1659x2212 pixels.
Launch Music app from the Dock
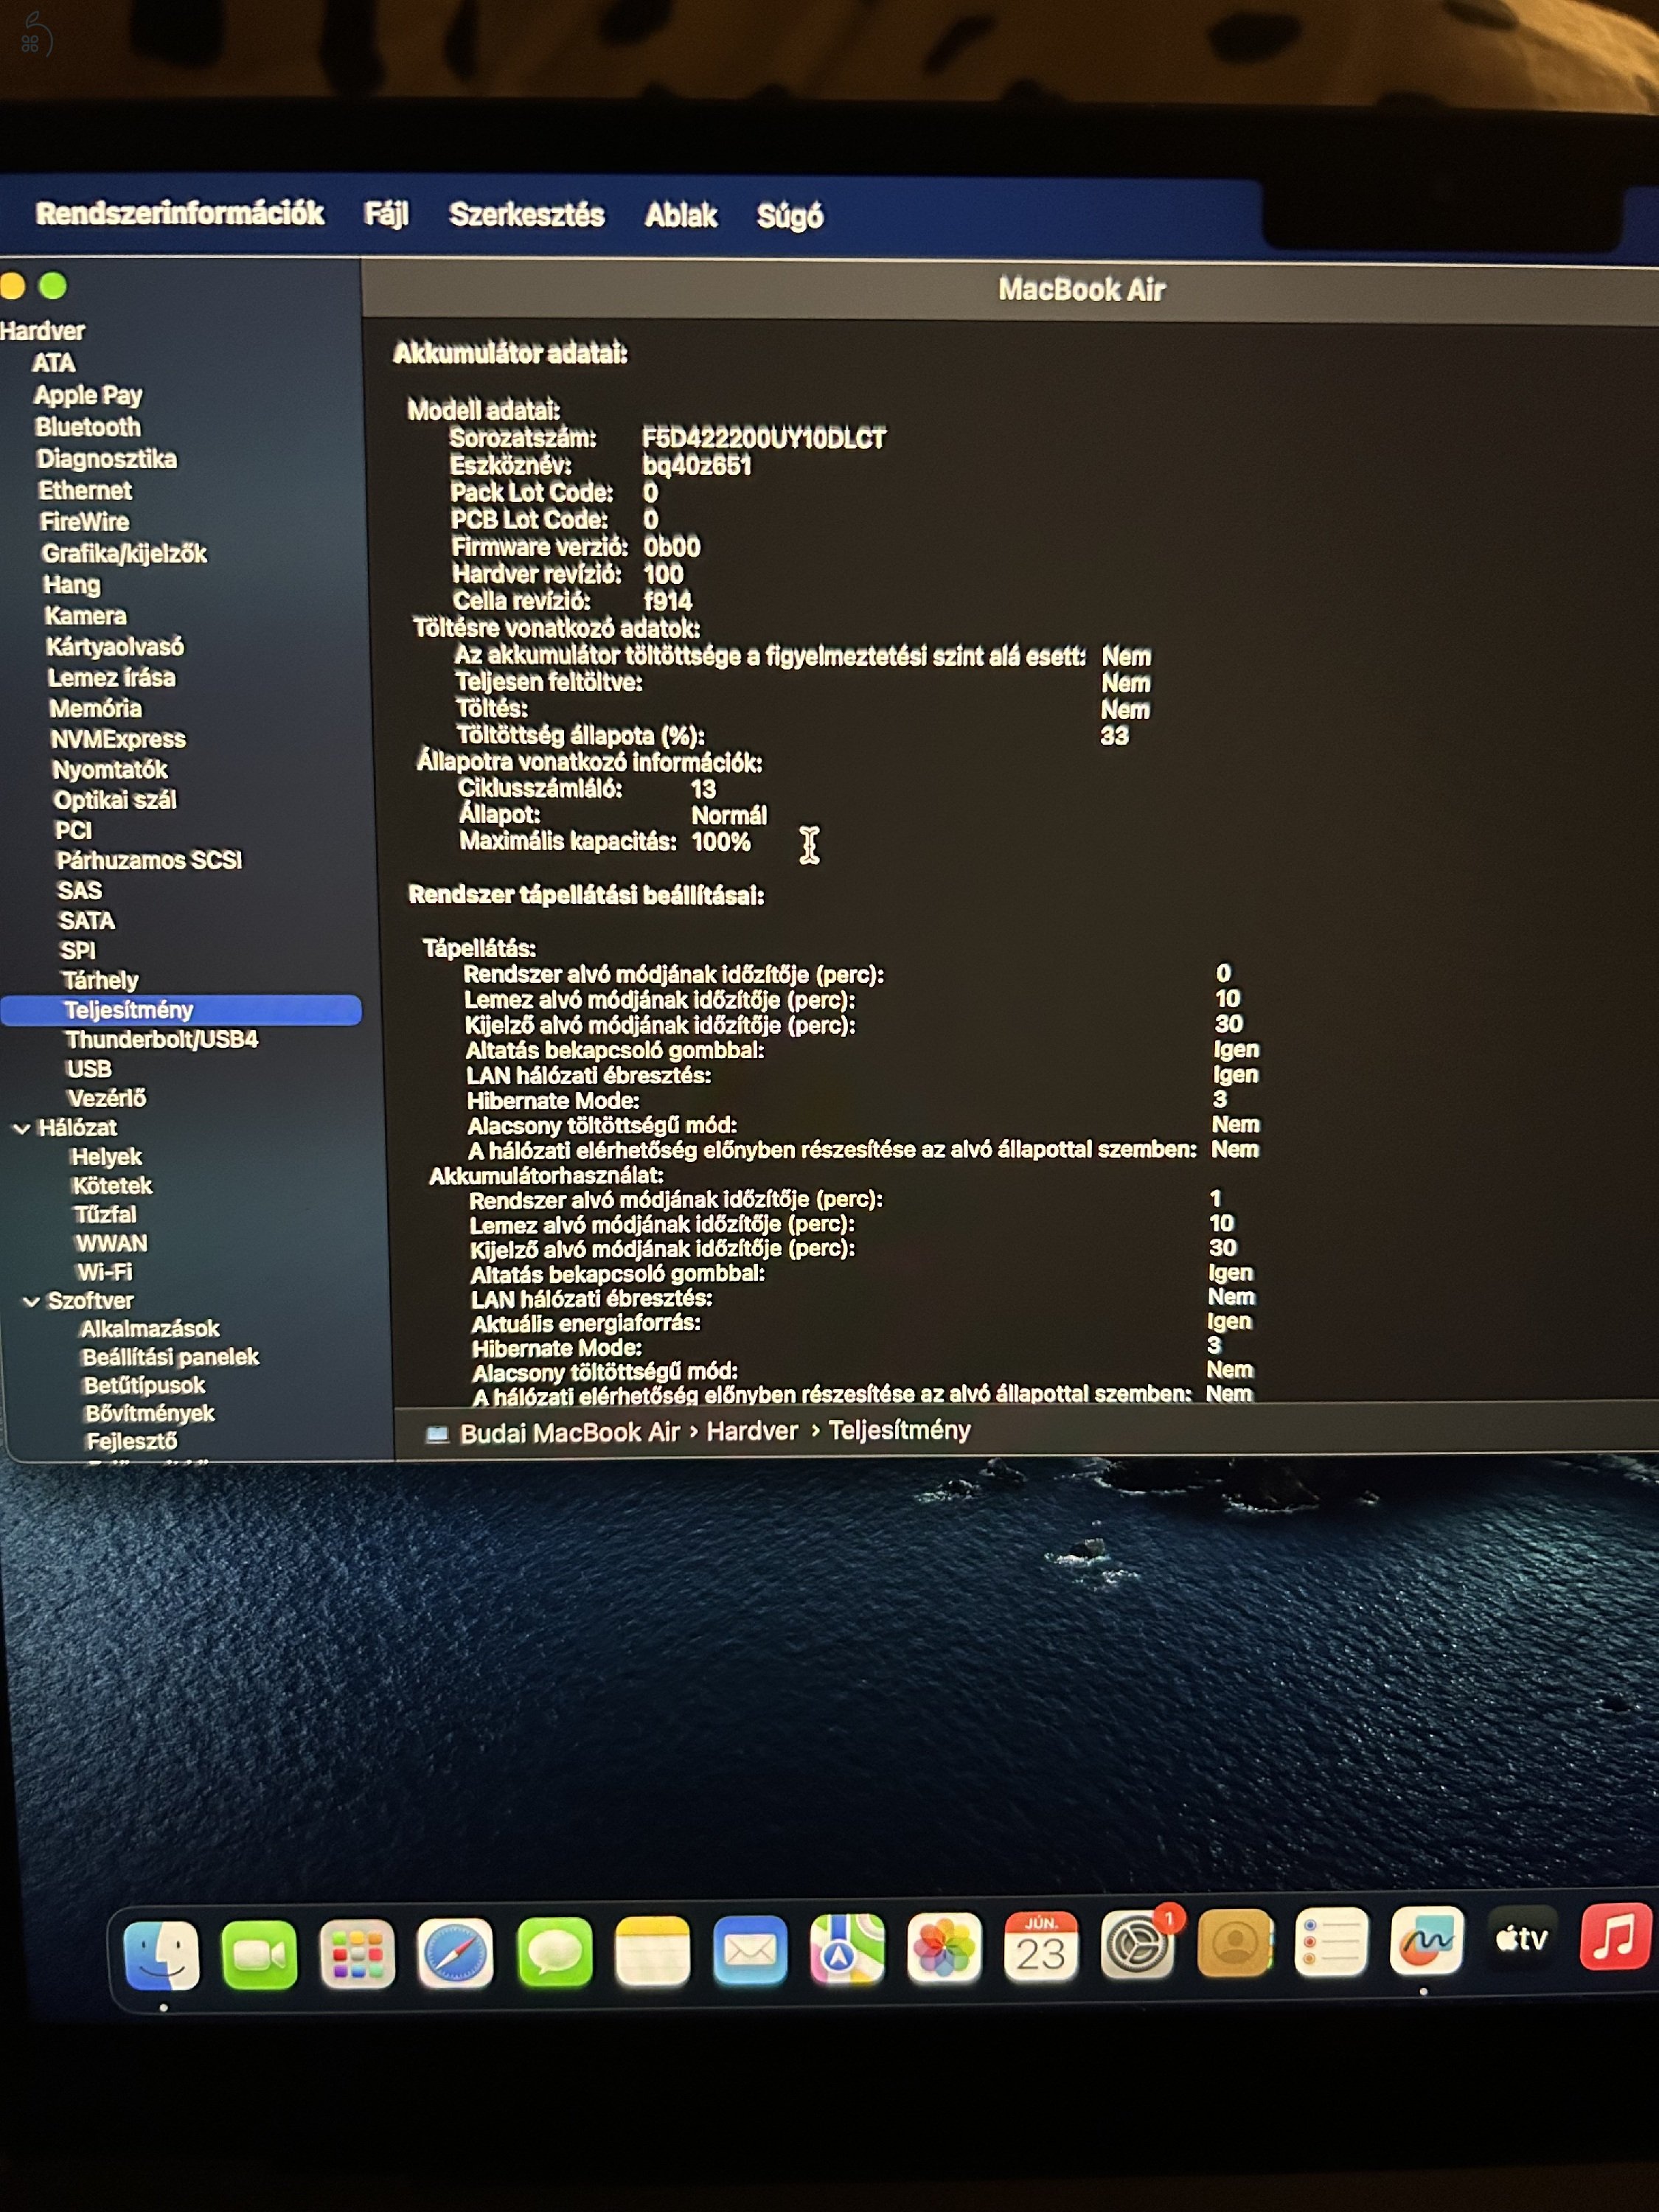1615,1937
